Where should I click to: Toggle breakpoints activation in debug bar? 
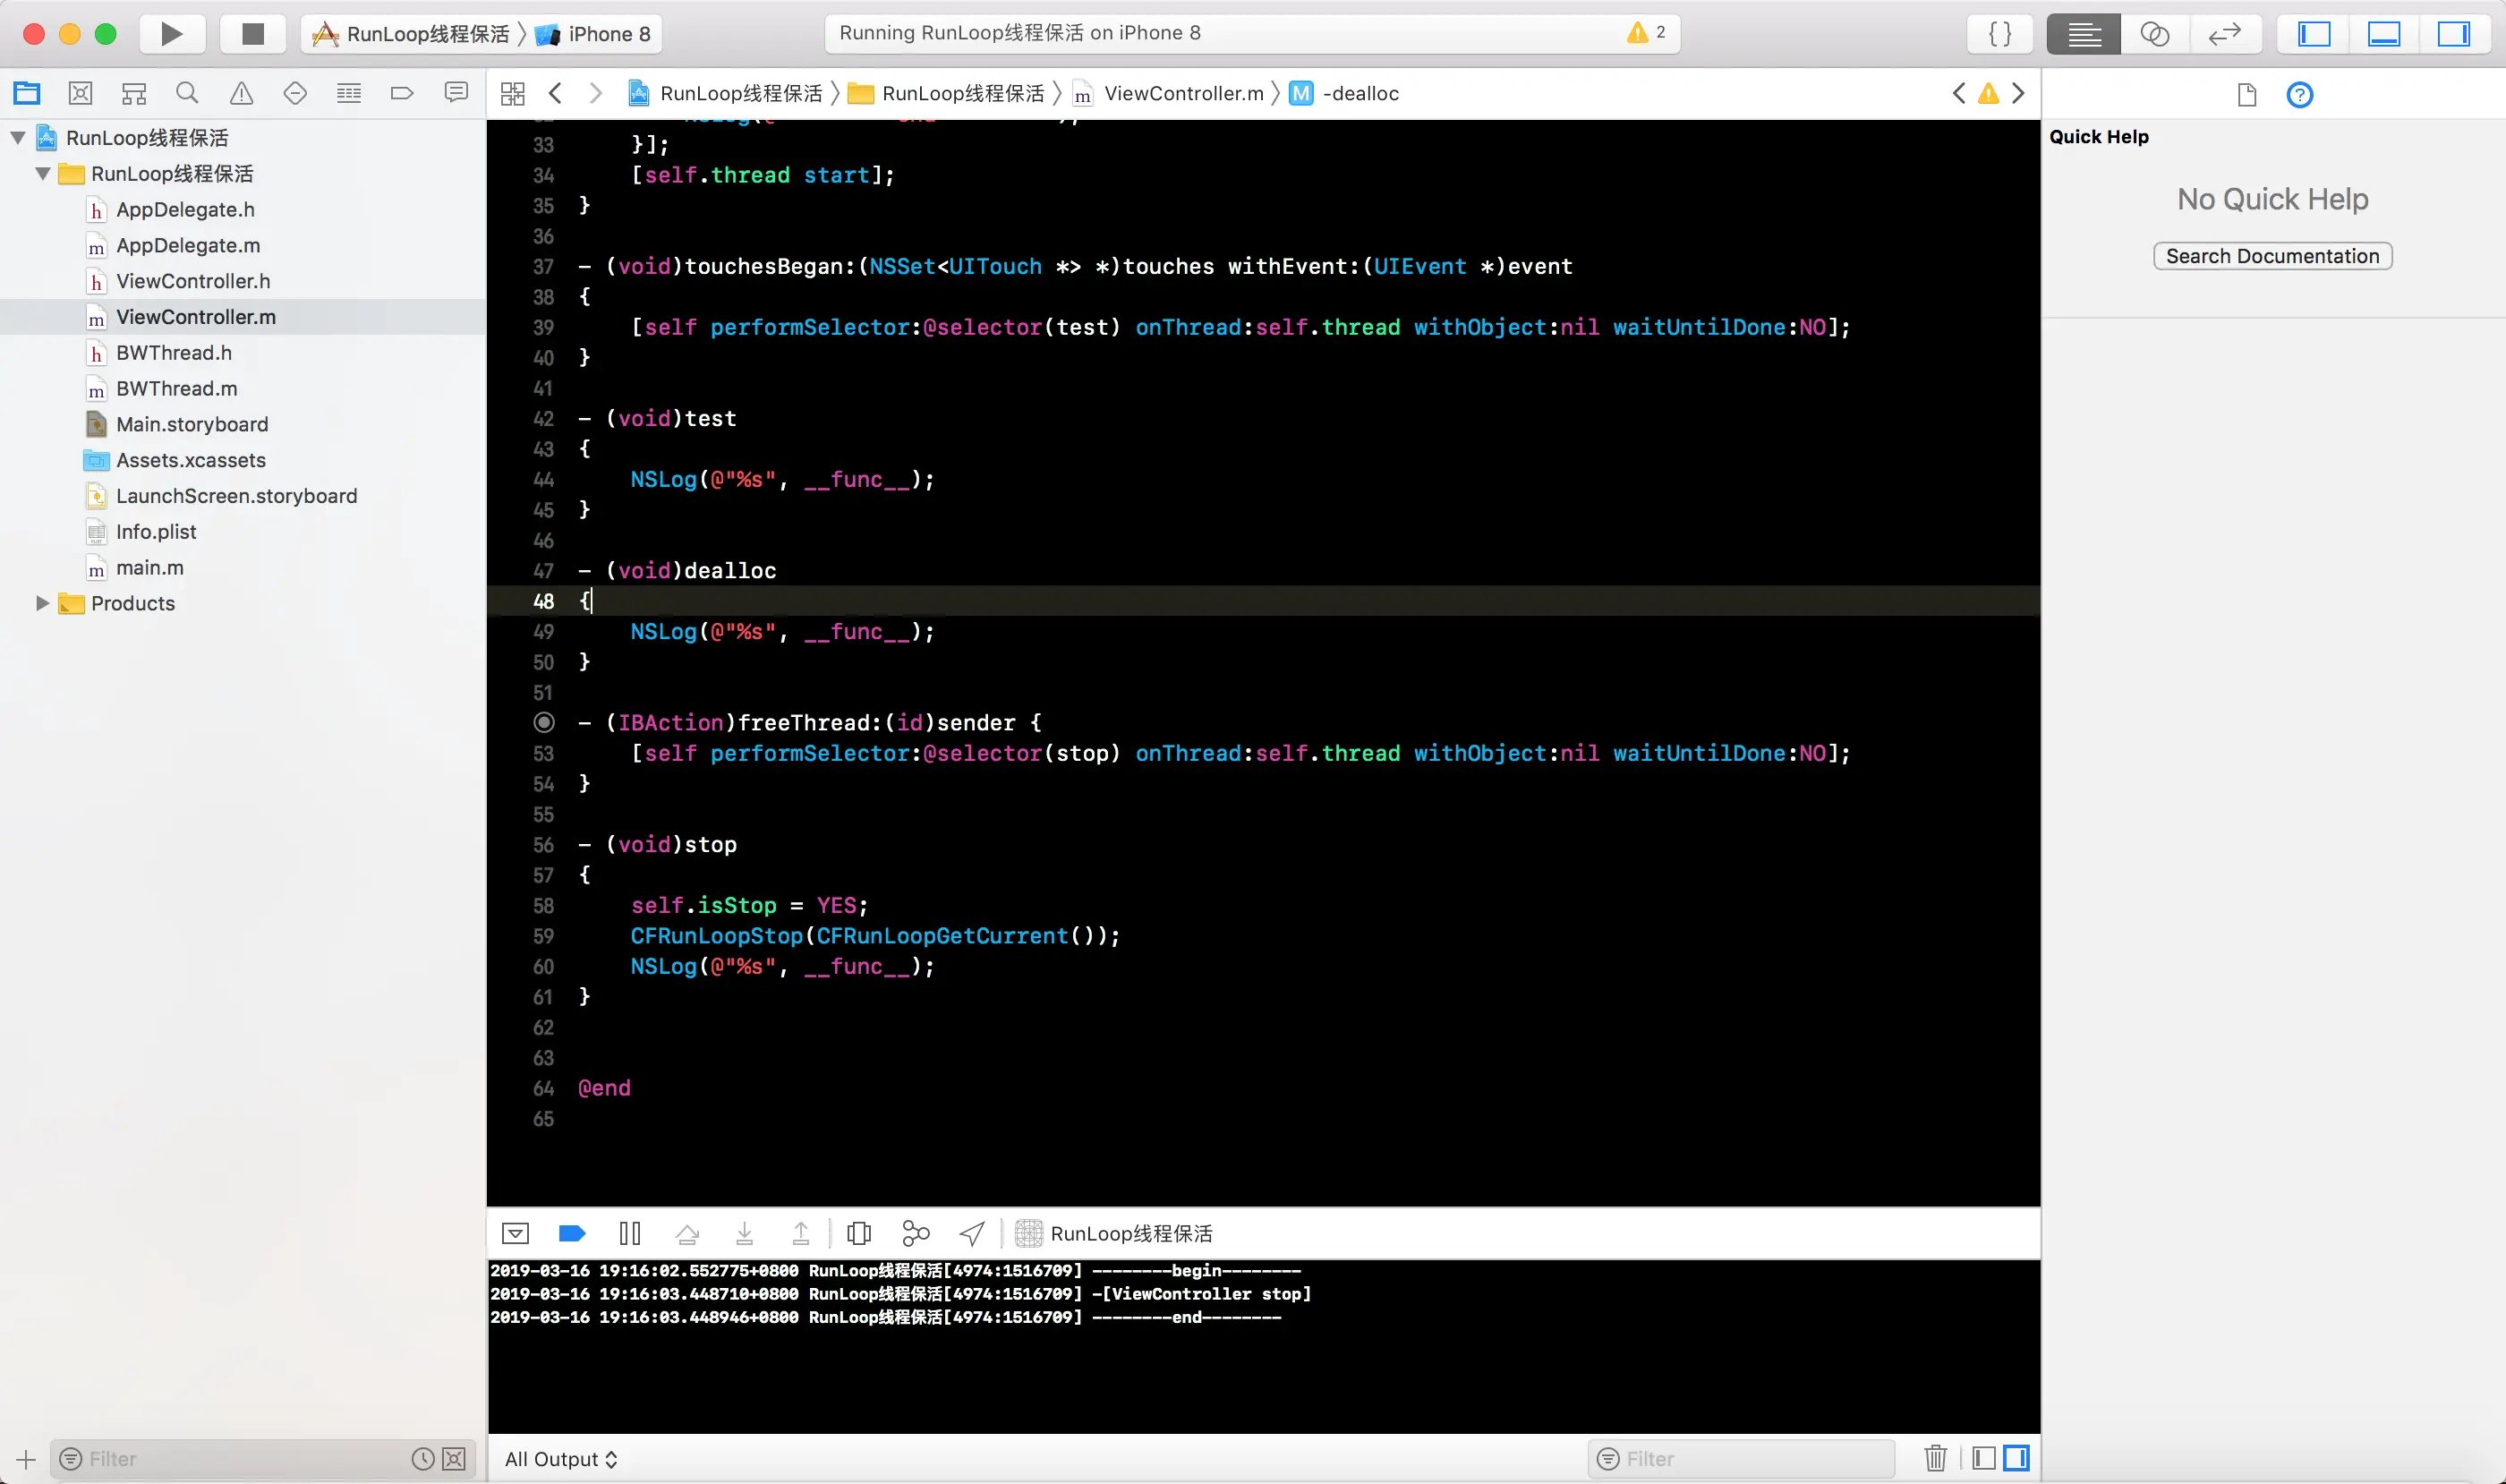point(572,1233)
